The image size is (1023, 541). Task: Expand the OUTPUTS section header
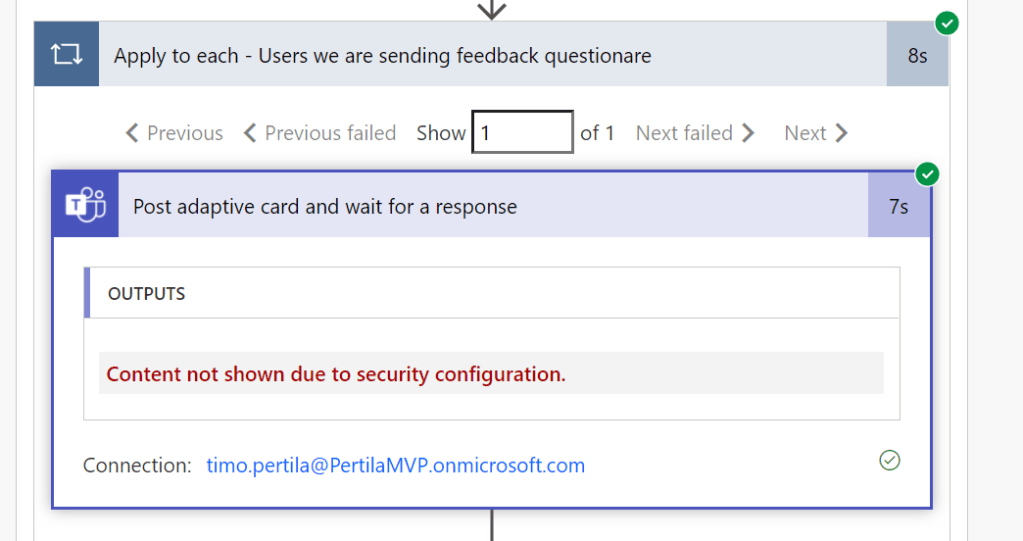(147, 293)
